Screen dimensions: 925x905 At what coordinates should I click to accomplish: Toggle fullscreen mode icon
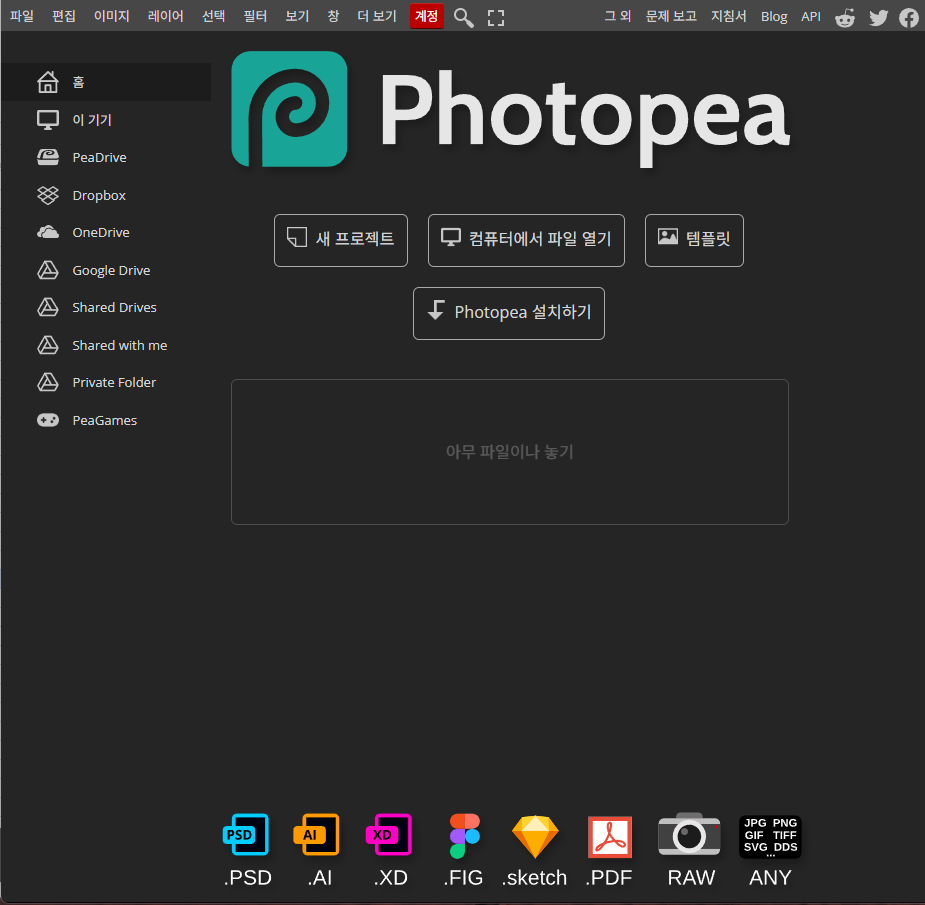click(496, 18)
